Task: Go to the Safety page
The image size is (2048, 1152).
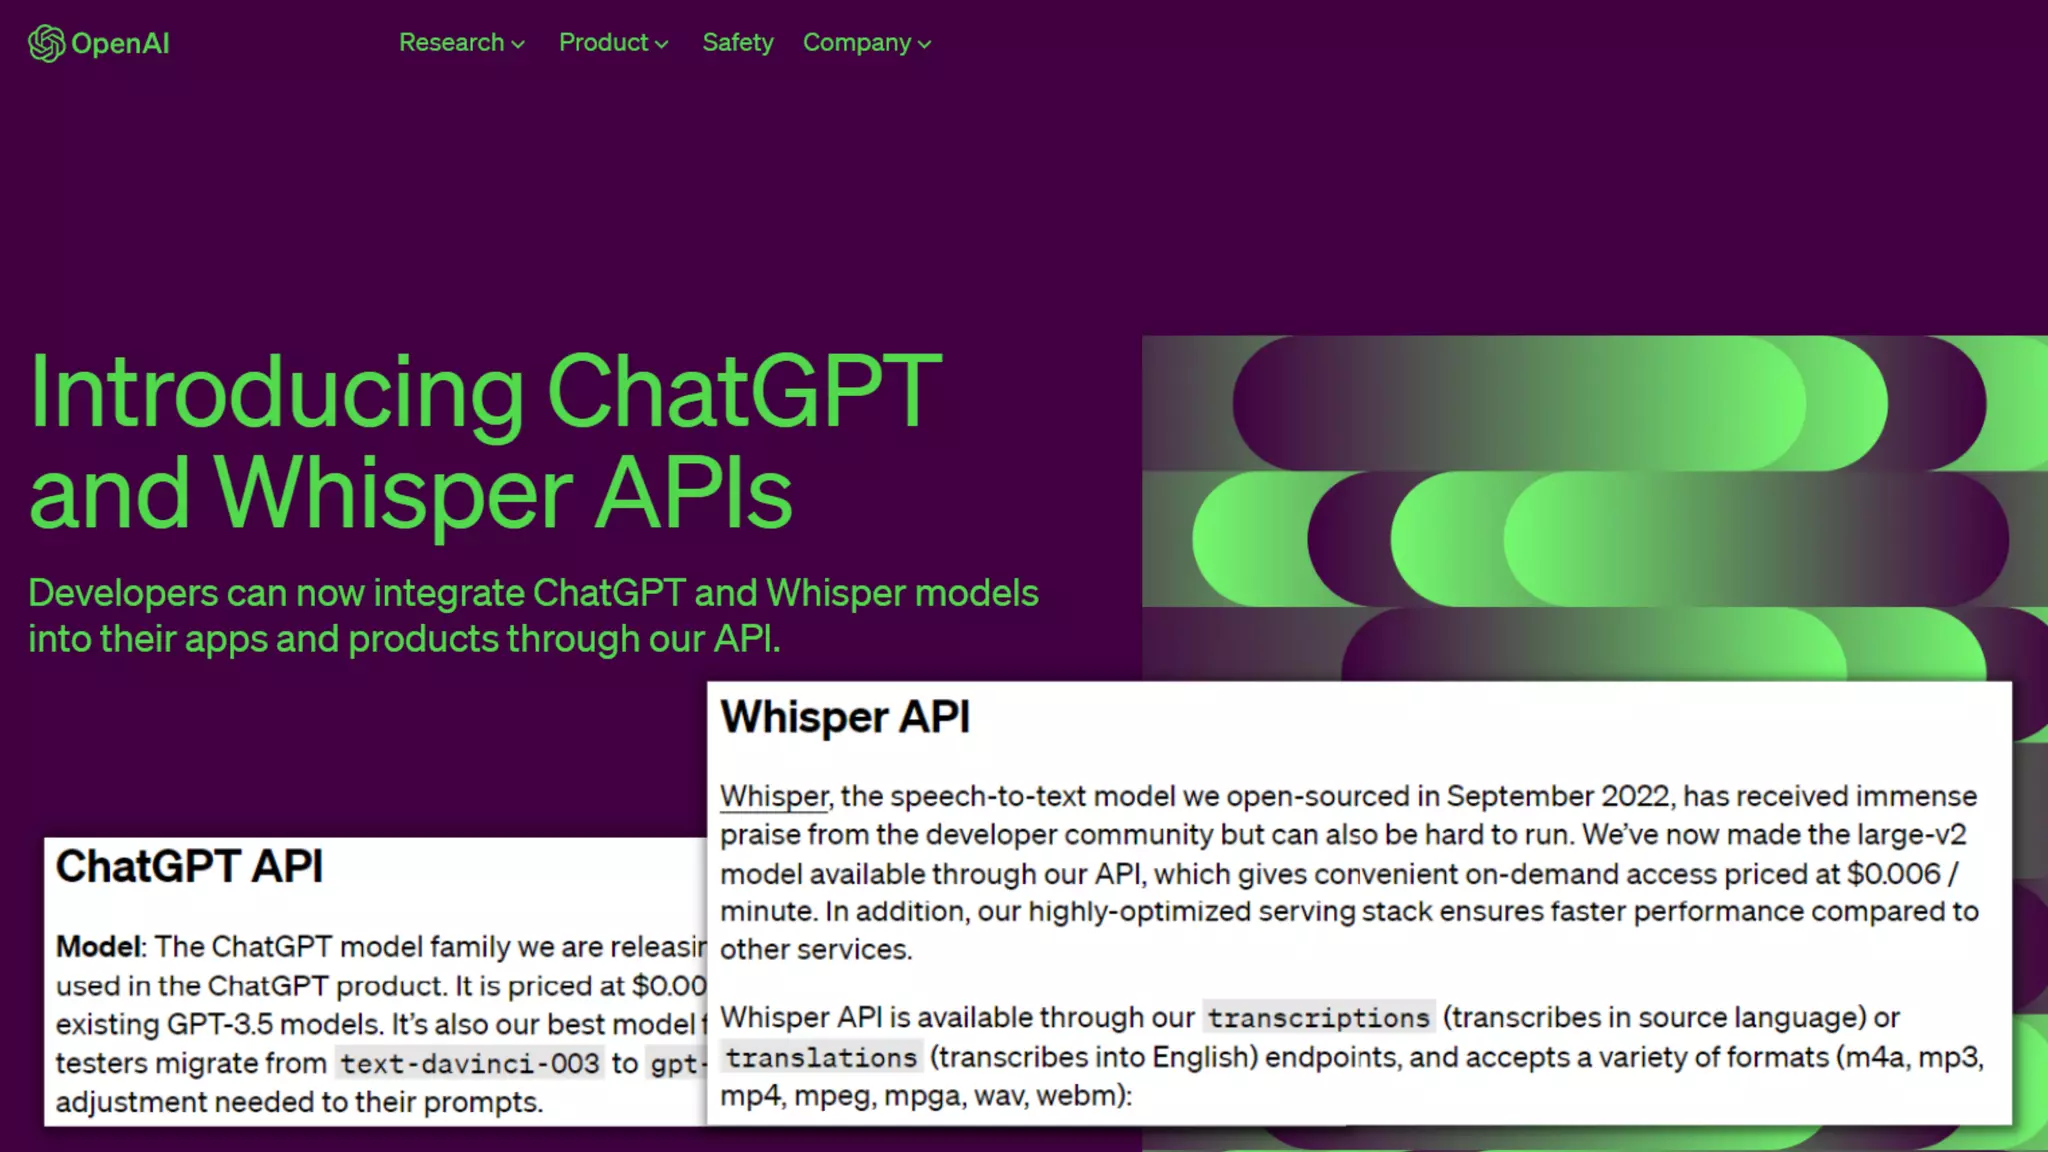Action: point(738,43)
